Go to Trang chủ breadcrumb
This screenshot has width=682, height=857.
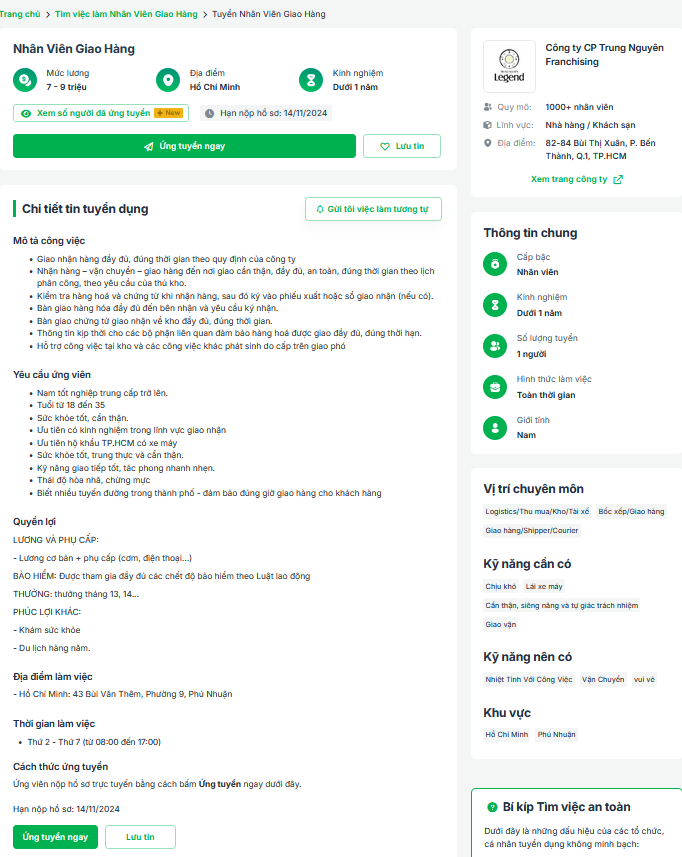coord(20,14)
